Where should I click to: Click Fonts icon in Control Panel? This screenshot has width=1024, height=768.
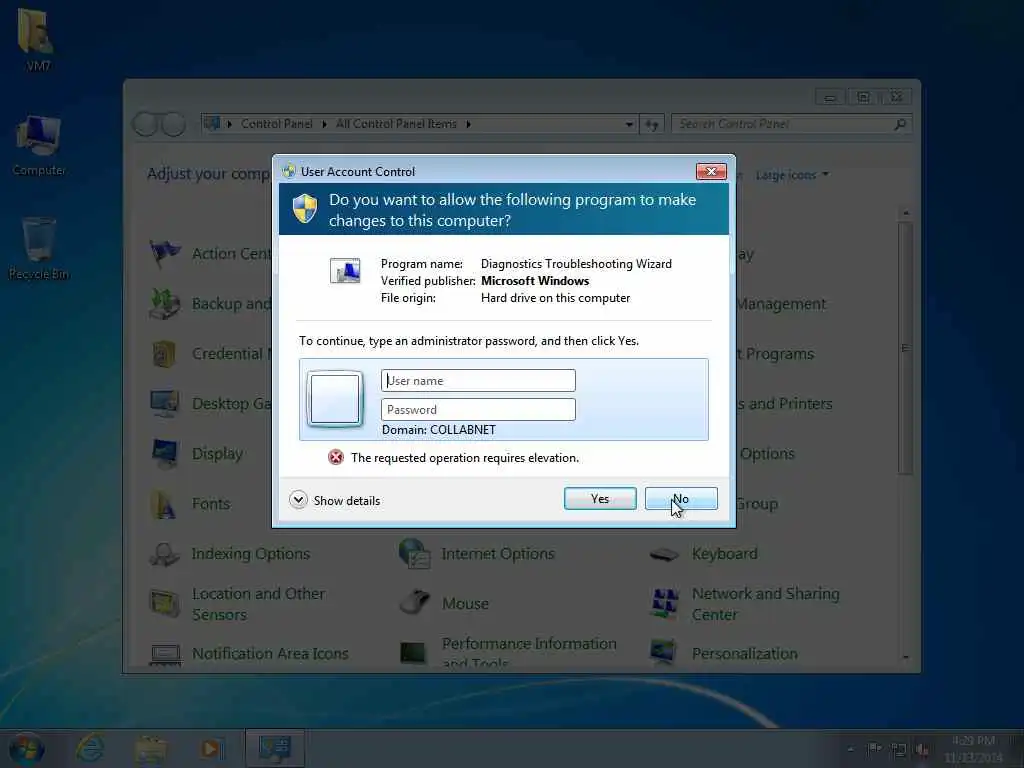164,504
